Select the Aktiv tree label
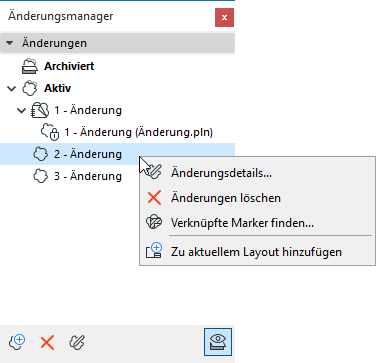The width and height of the screenshot is (376, 363). tap(57, 88)
